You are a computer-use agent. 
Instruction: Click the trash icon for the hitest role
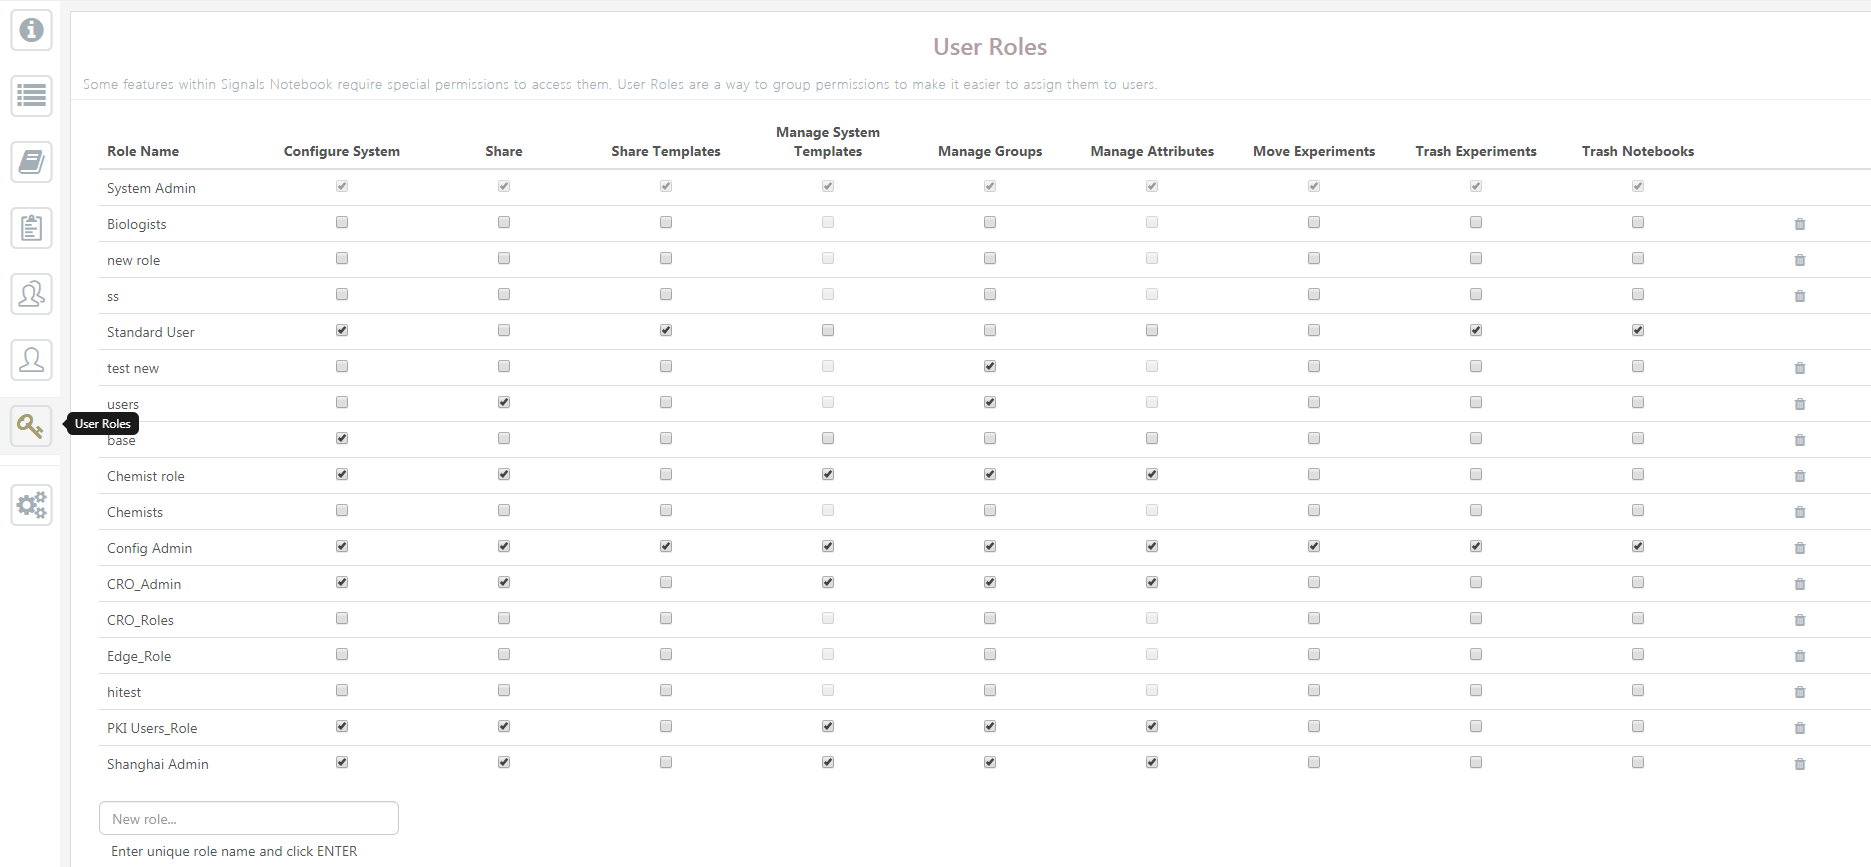[1799, 692]
